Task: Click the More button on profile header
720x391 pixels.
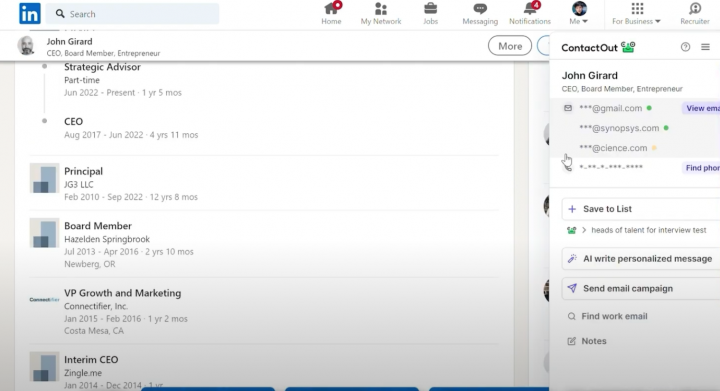Action: pos(510,46)
